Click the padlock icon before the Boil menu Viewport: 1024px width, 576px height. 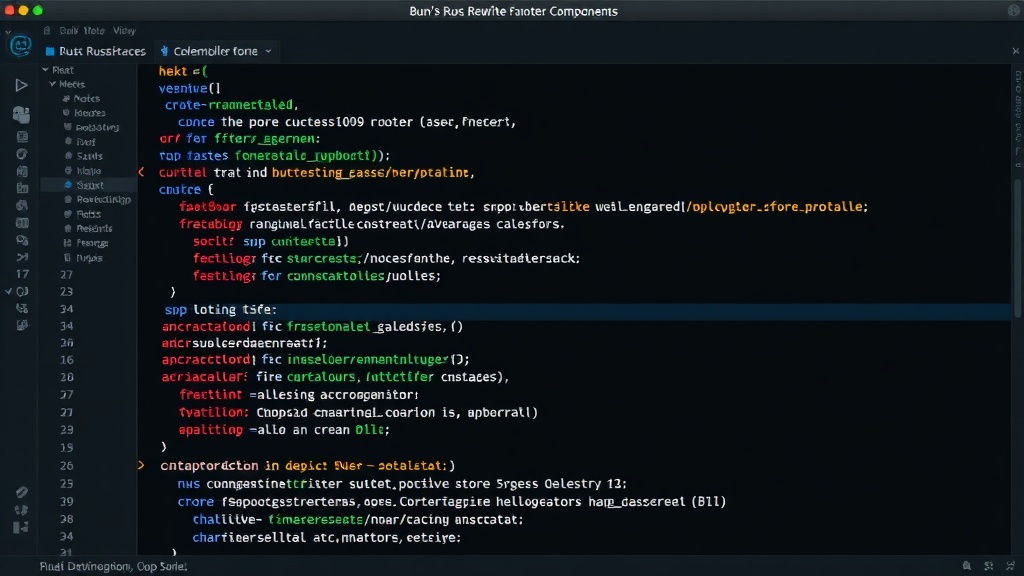[x=47, y=31]
